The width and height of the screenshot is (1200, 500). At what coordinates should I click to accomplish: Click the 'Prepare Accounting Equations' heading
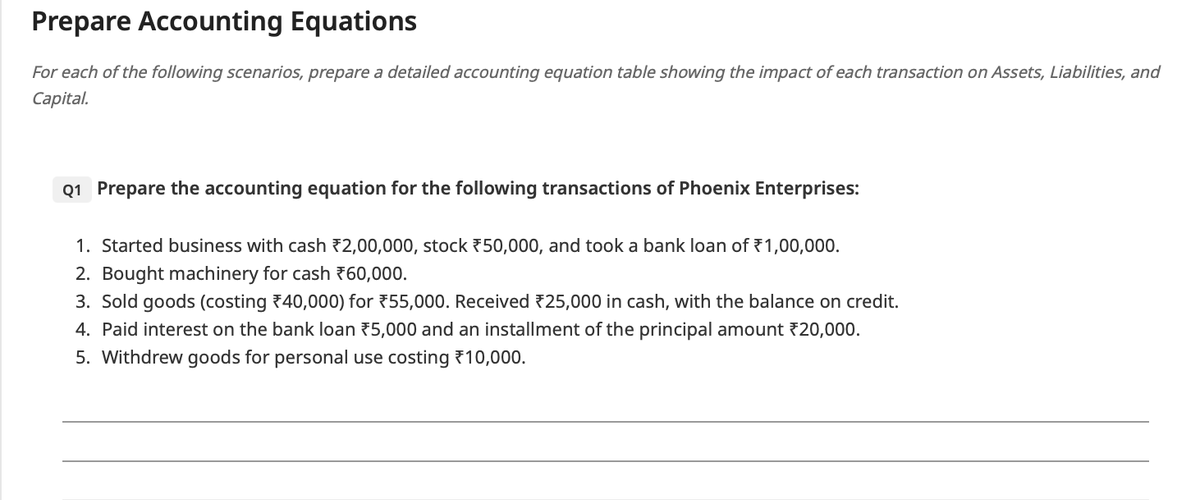click(x=224, y=22)
